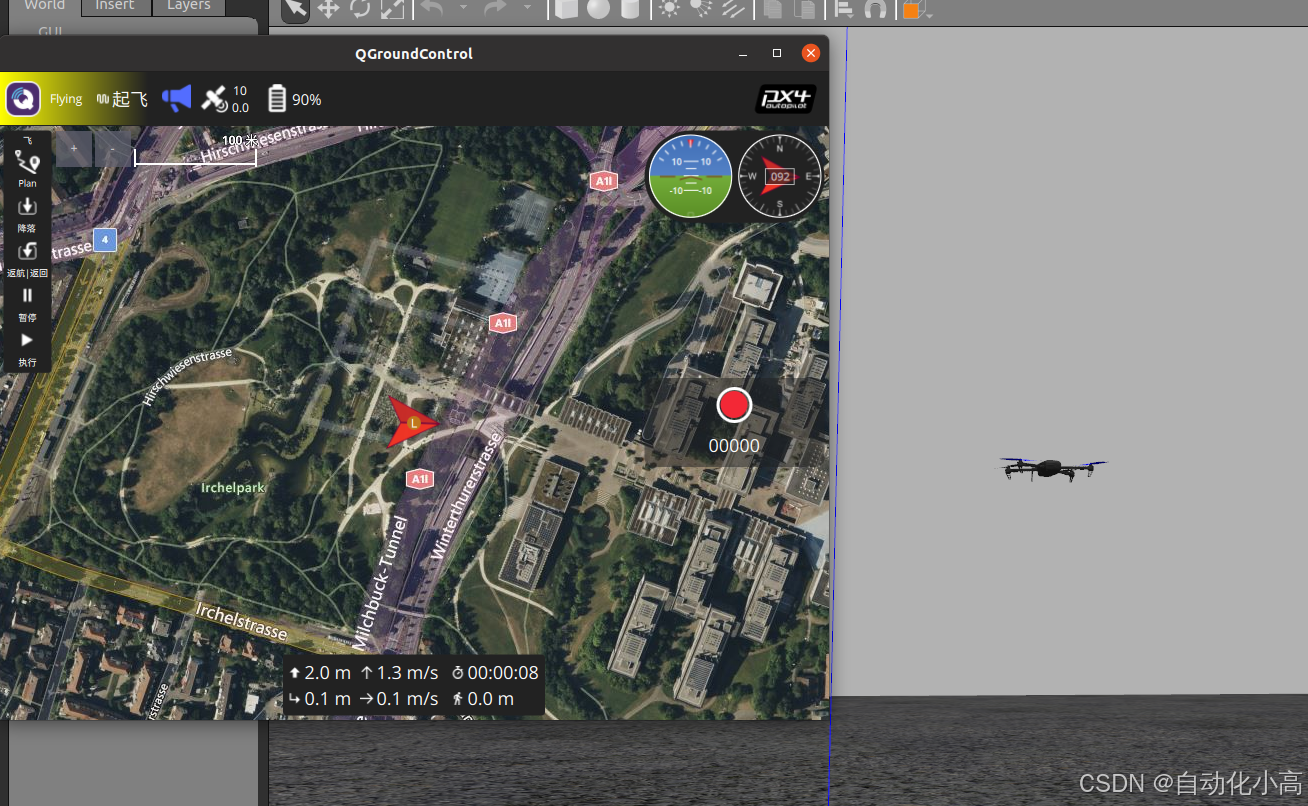Image resolution: width=1308 pixels, height=806 pixels.
Task: Open Gazebo redo history dropdown arrow
Action: point(527,8)
